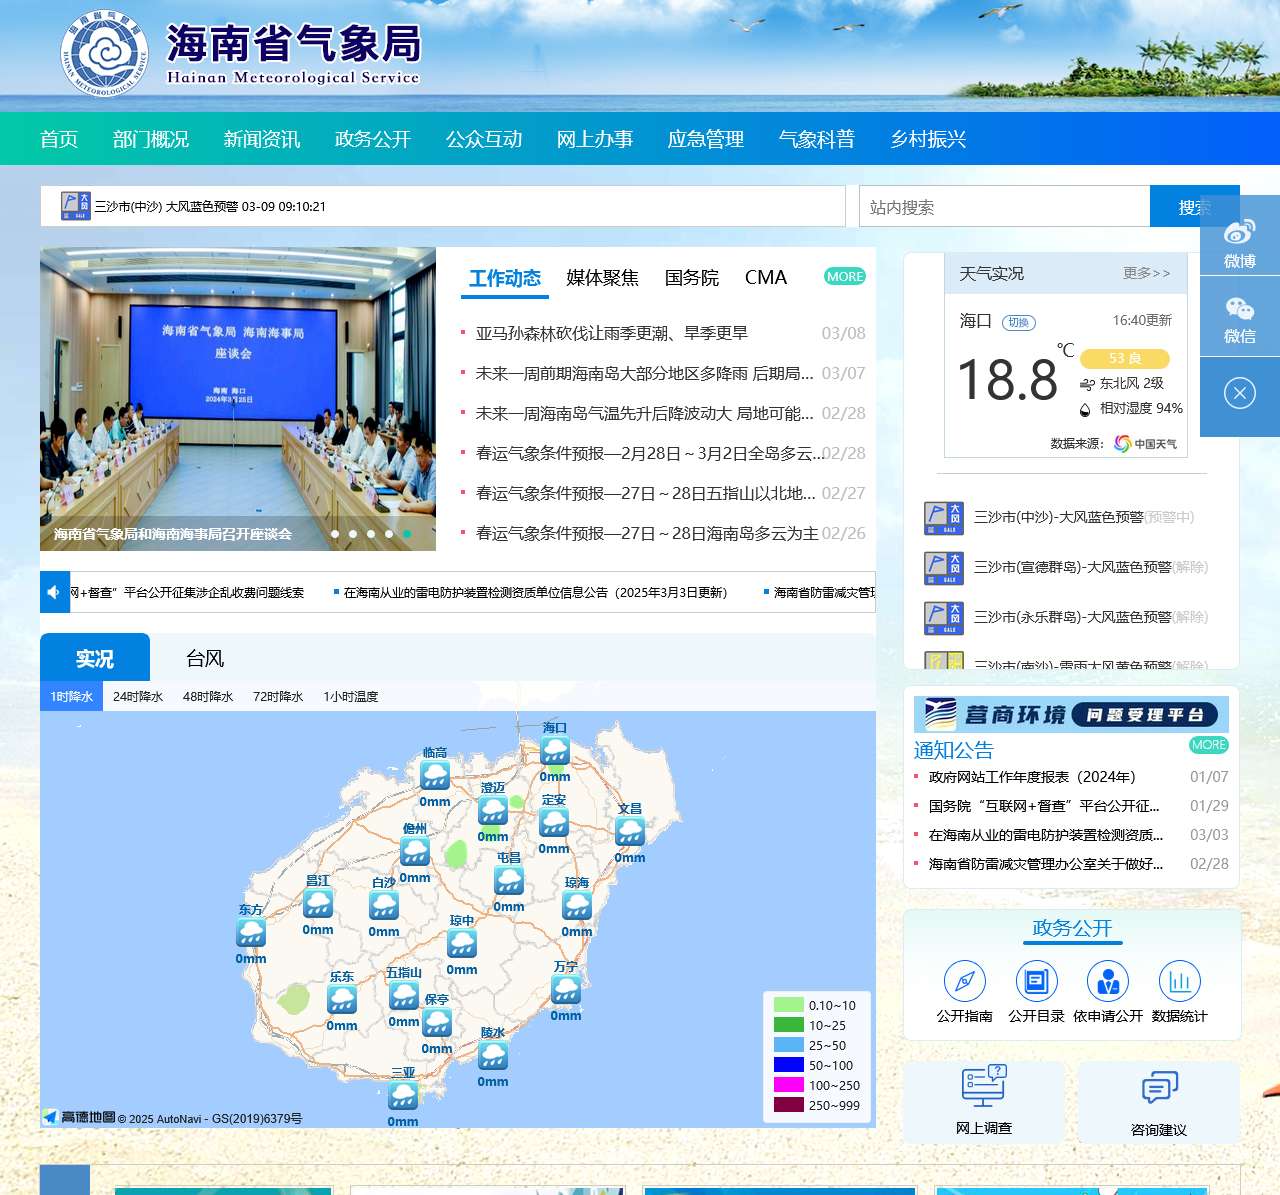Screen dimensions: 1280x1195
Task: Open 公开指南 compass icon
Action: [x=965, y=981]
